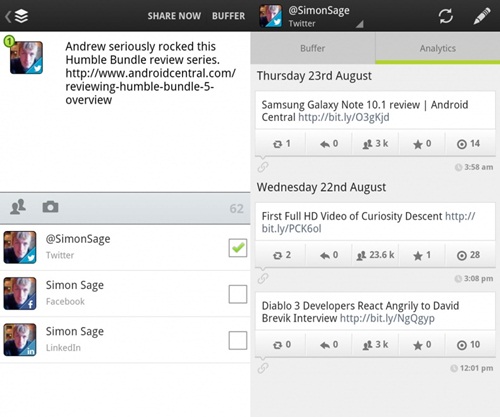Viewport: 500px width, 417px height.
Task: Click link icon under Samsung Galaxy post
Action: pyautogui.click(x=263, y=167)
